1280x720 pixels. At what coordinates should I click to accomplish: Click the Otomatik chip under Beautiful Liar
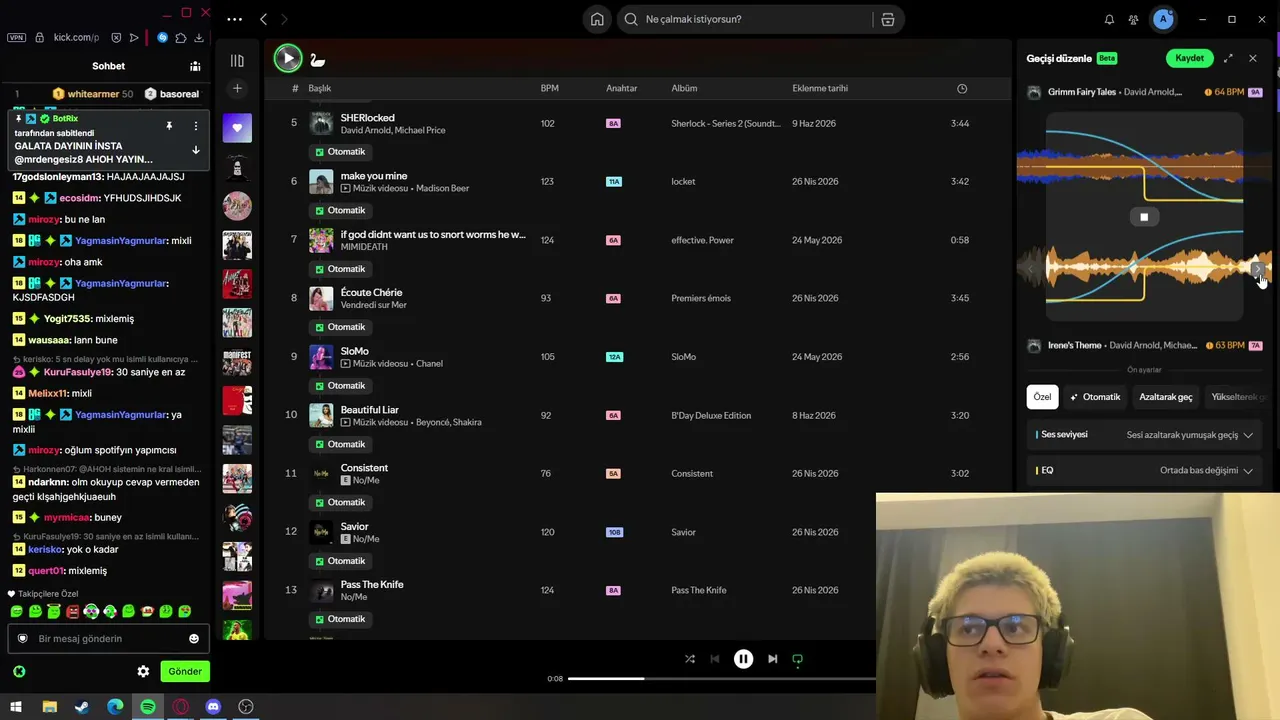(x=341, y=444)
